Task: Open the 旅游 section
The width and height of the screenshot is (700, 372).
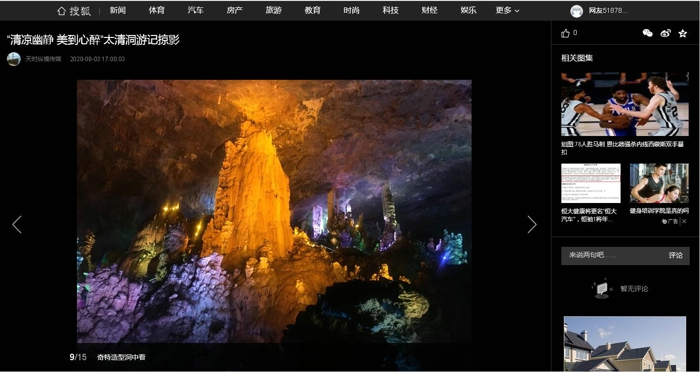Action: coord(274,11)
